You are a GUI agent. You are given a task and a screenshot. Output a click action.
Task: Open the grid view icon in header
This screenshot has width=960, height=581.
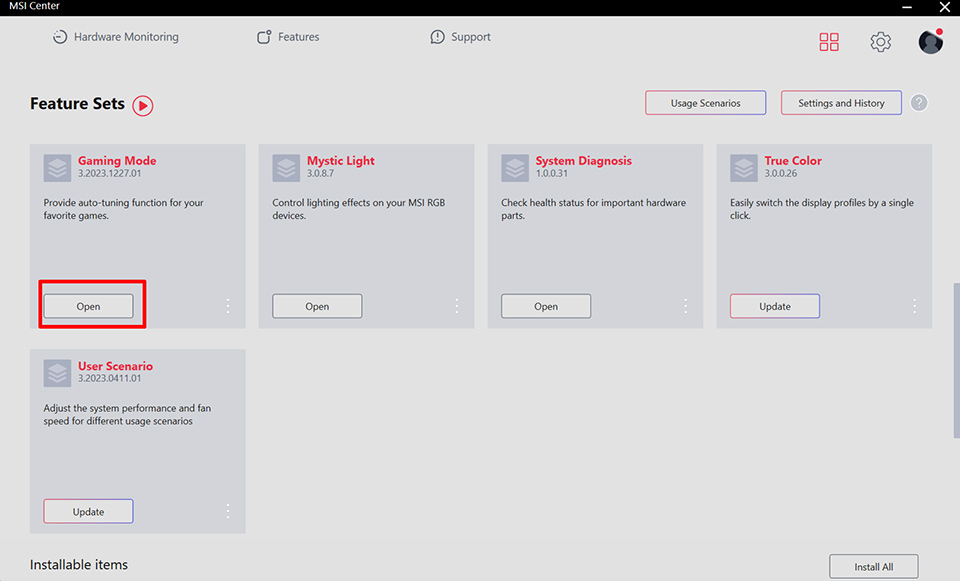point(829,42)
